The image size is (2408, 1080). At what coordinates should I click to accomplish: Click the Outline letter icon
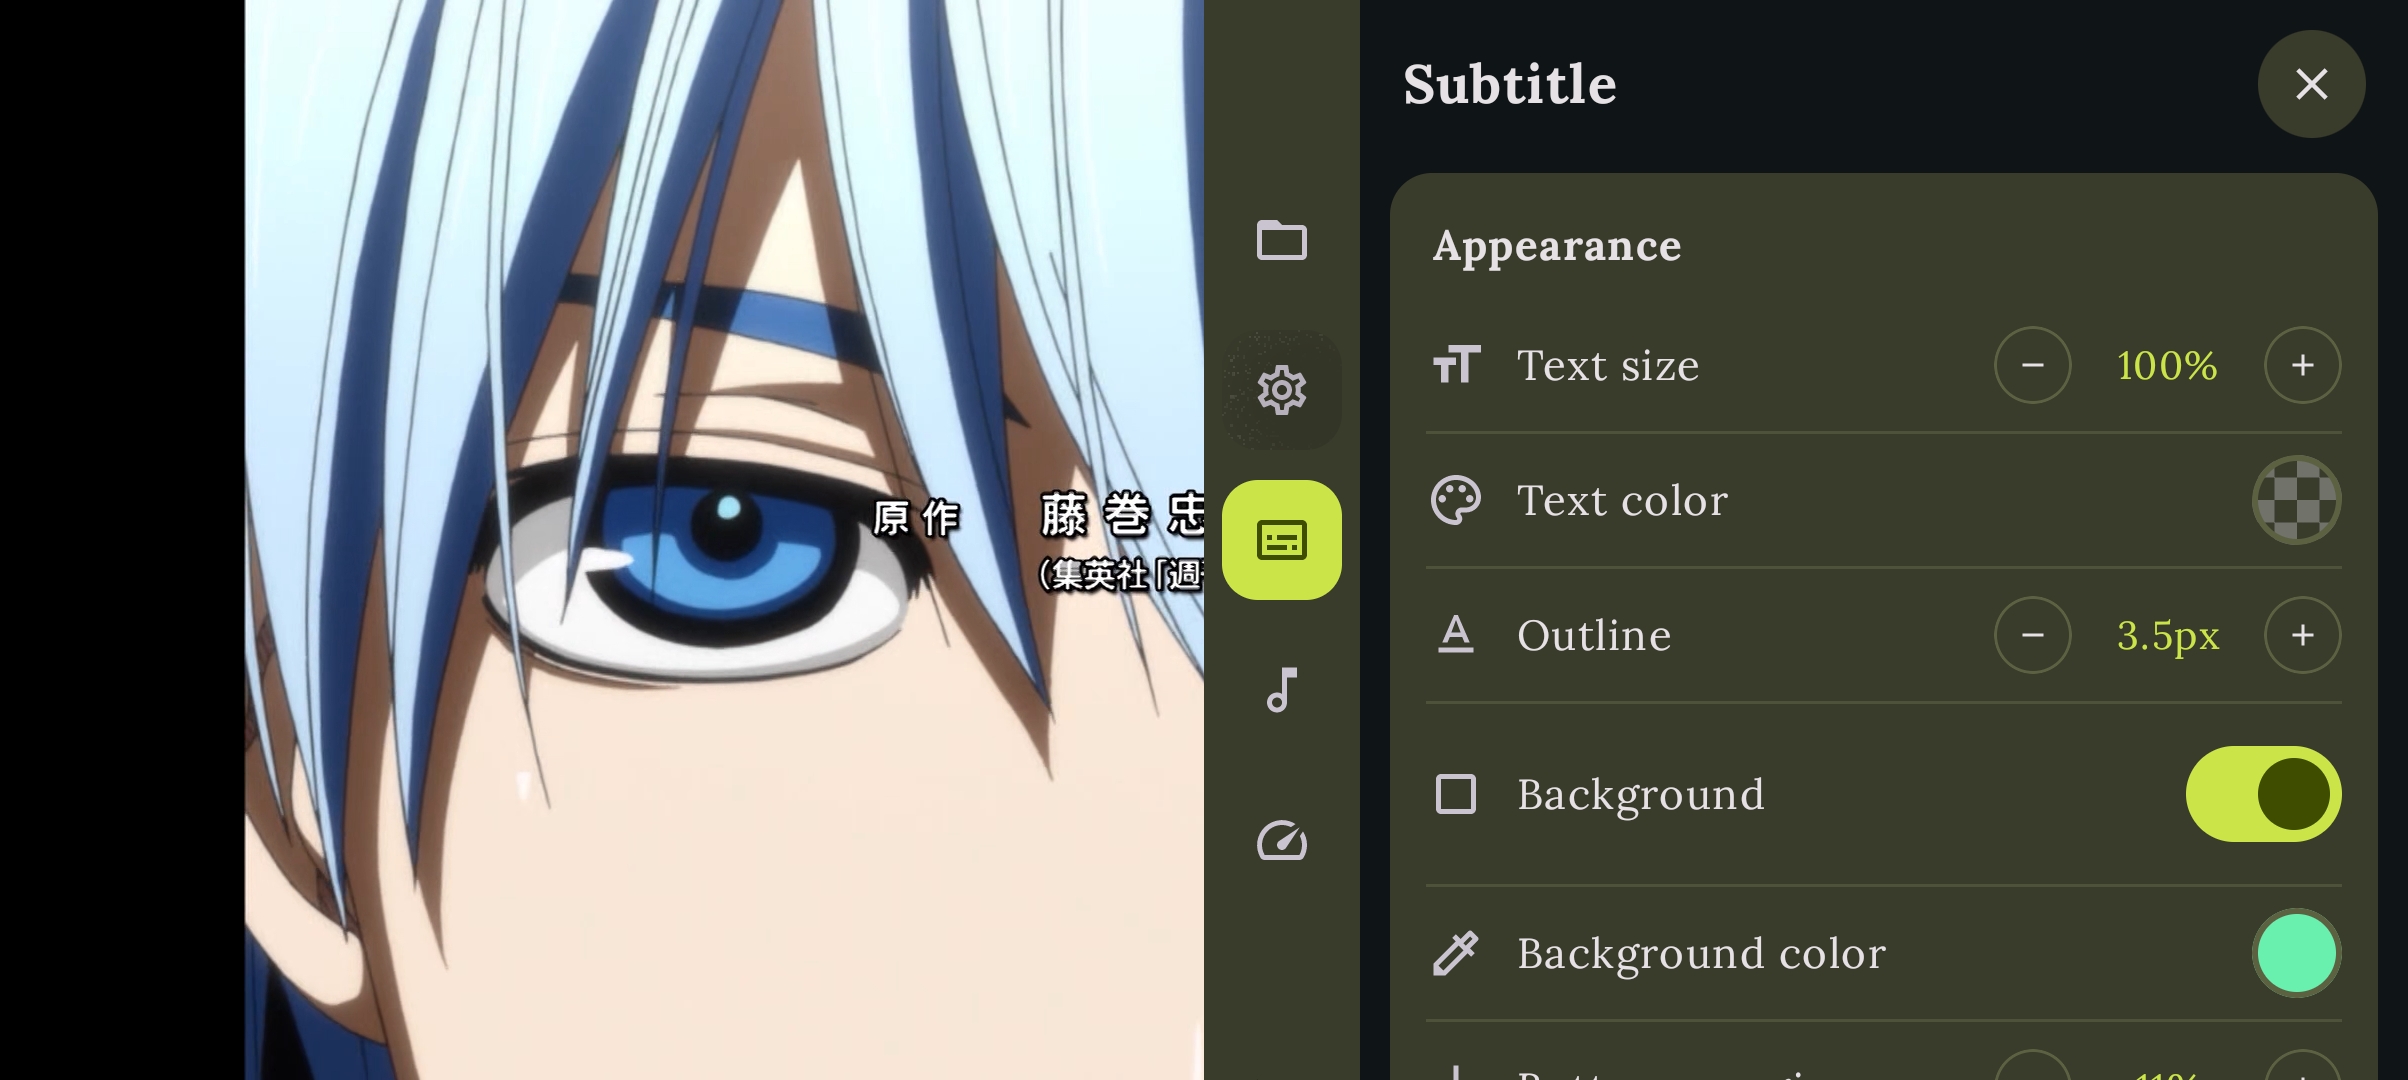point(1456,635)
